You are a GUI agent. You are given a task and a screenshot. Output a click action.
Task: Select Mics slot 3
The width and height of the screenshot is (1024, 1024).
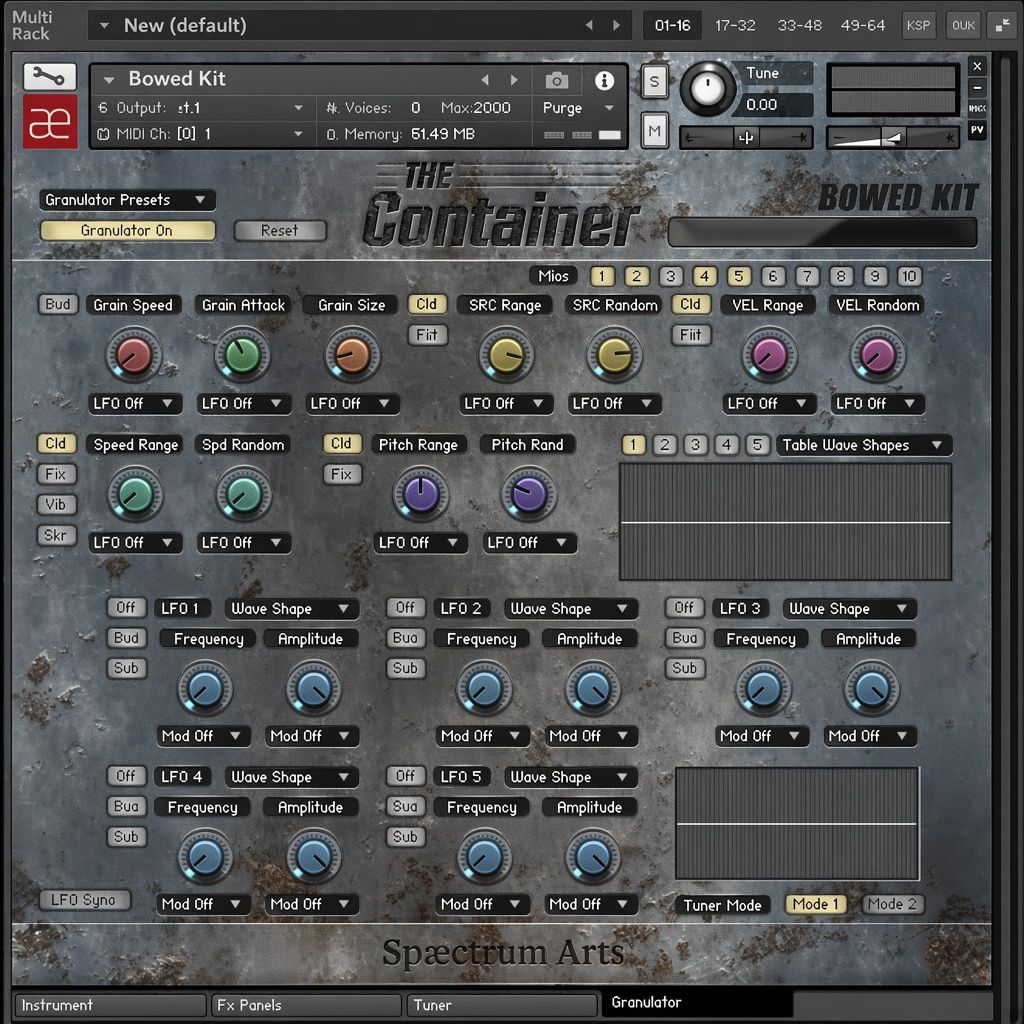click(671, 276)
